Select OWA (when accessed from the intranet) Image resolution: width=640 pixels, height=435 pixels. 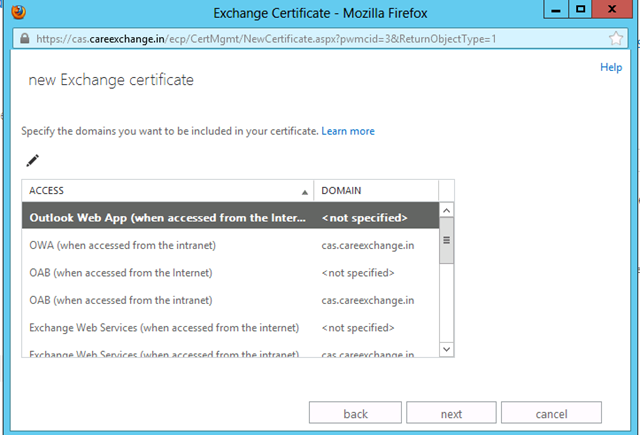[230, 245]
